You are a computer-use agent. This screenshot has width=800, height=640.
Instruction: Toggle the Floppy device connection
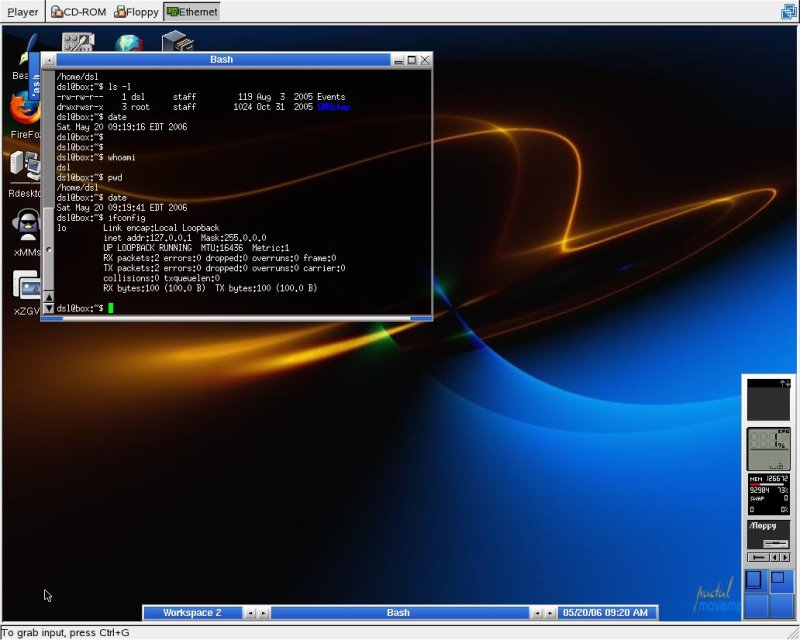[x=138, y=12]
